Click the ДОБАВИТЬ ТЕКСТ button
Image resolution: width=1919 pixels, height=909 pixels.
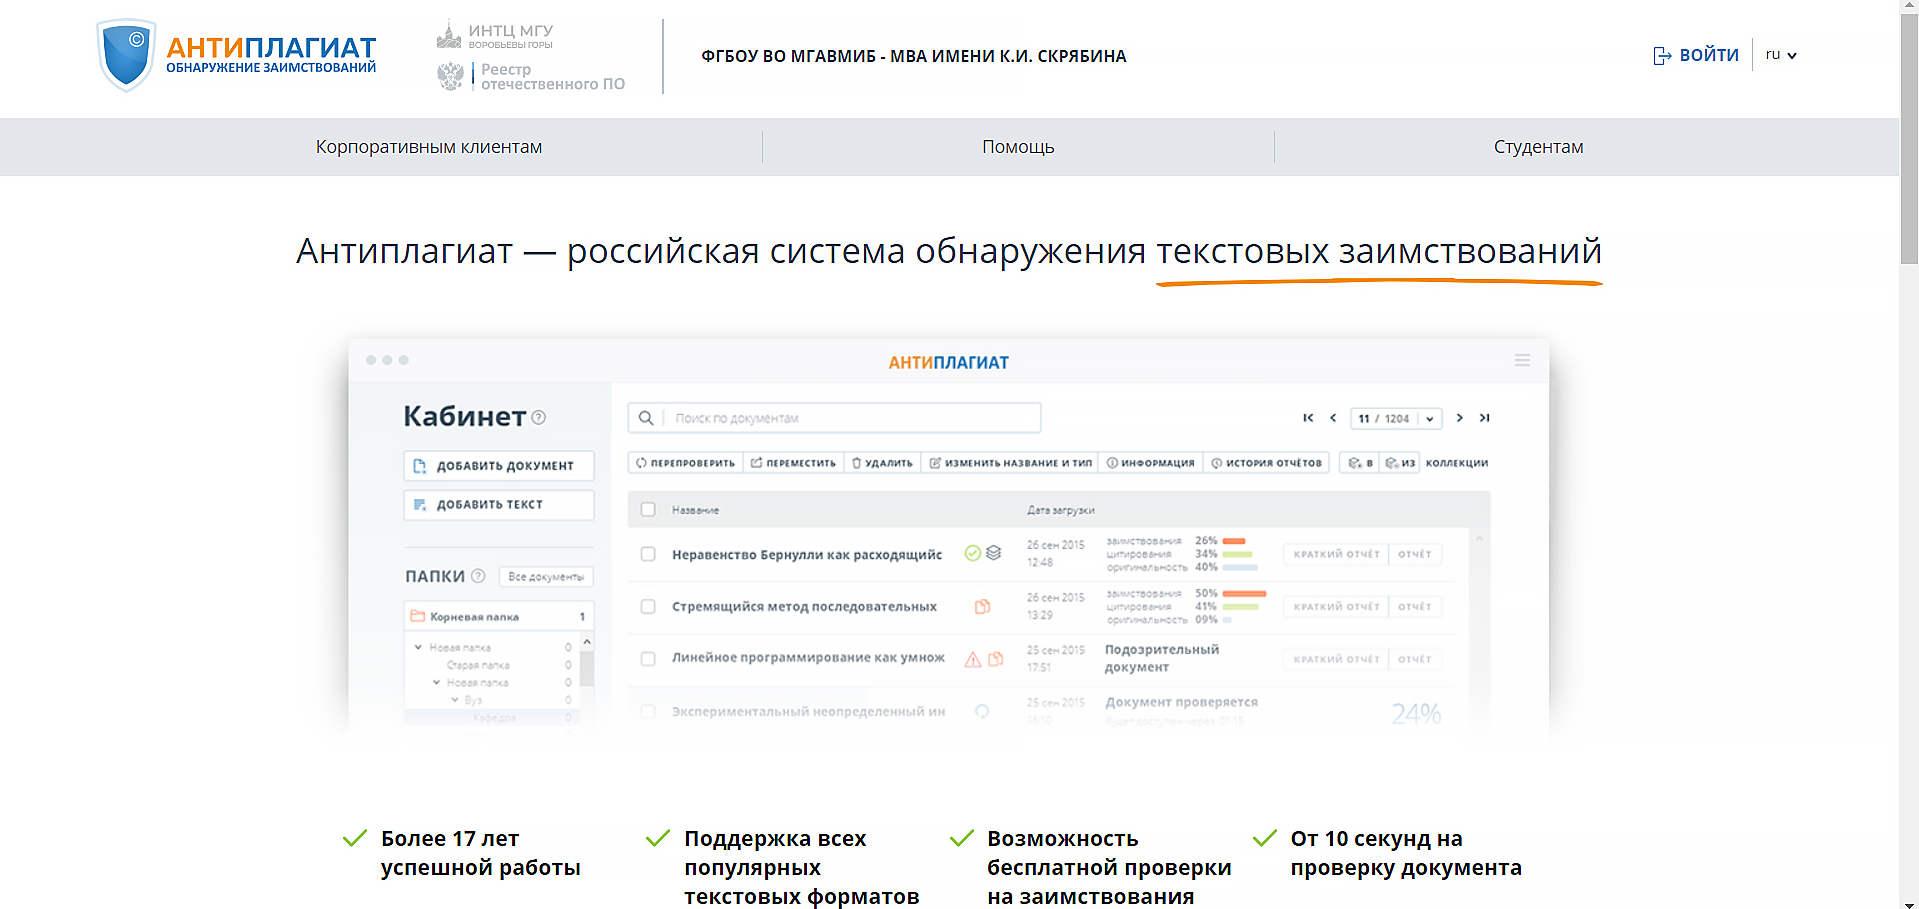tap(499, 505)
